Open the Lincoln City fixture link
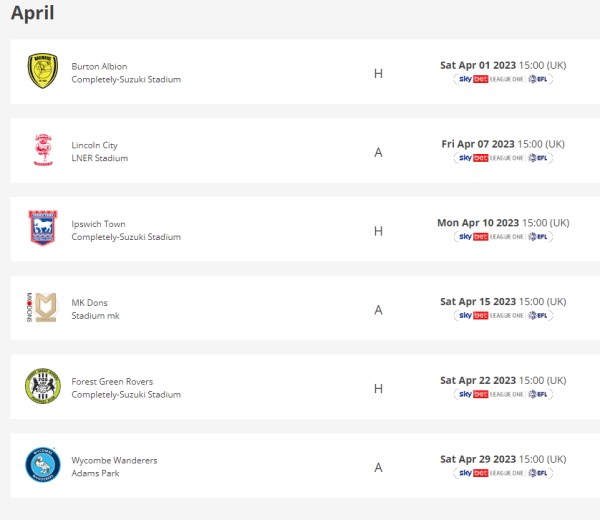 click(95, 145)
